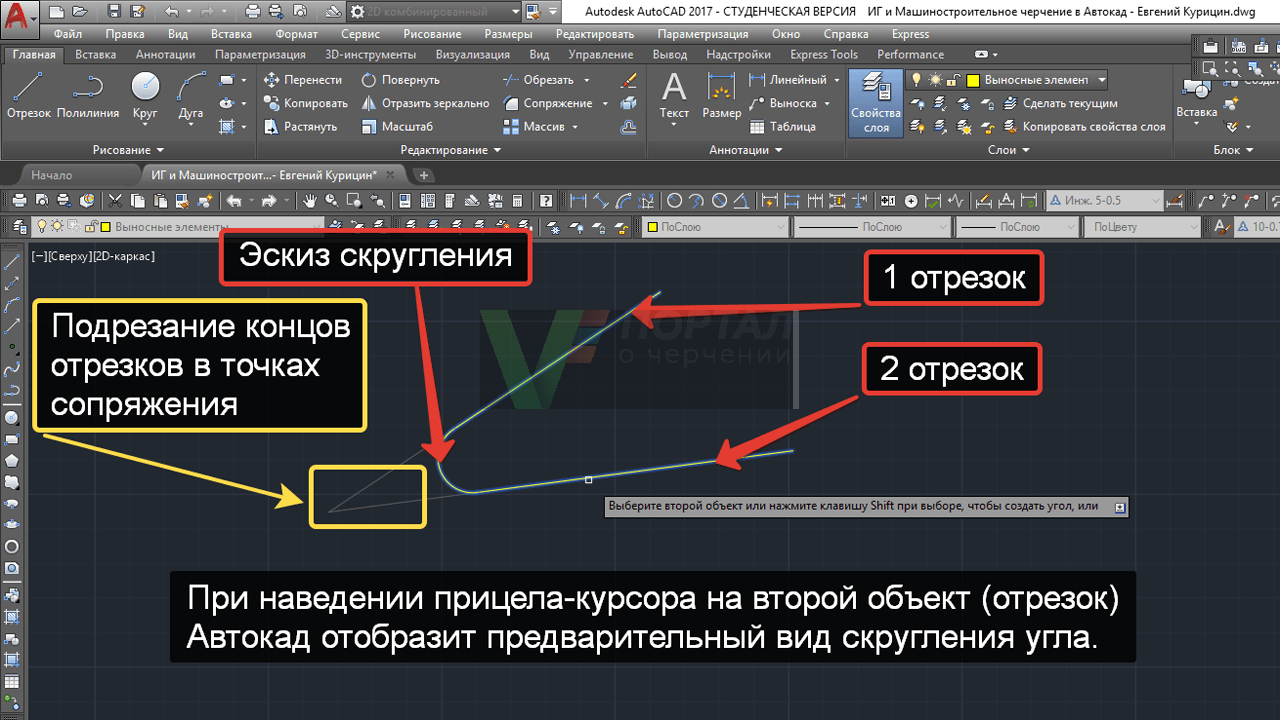Open the Формат menu

coord(296,34)
